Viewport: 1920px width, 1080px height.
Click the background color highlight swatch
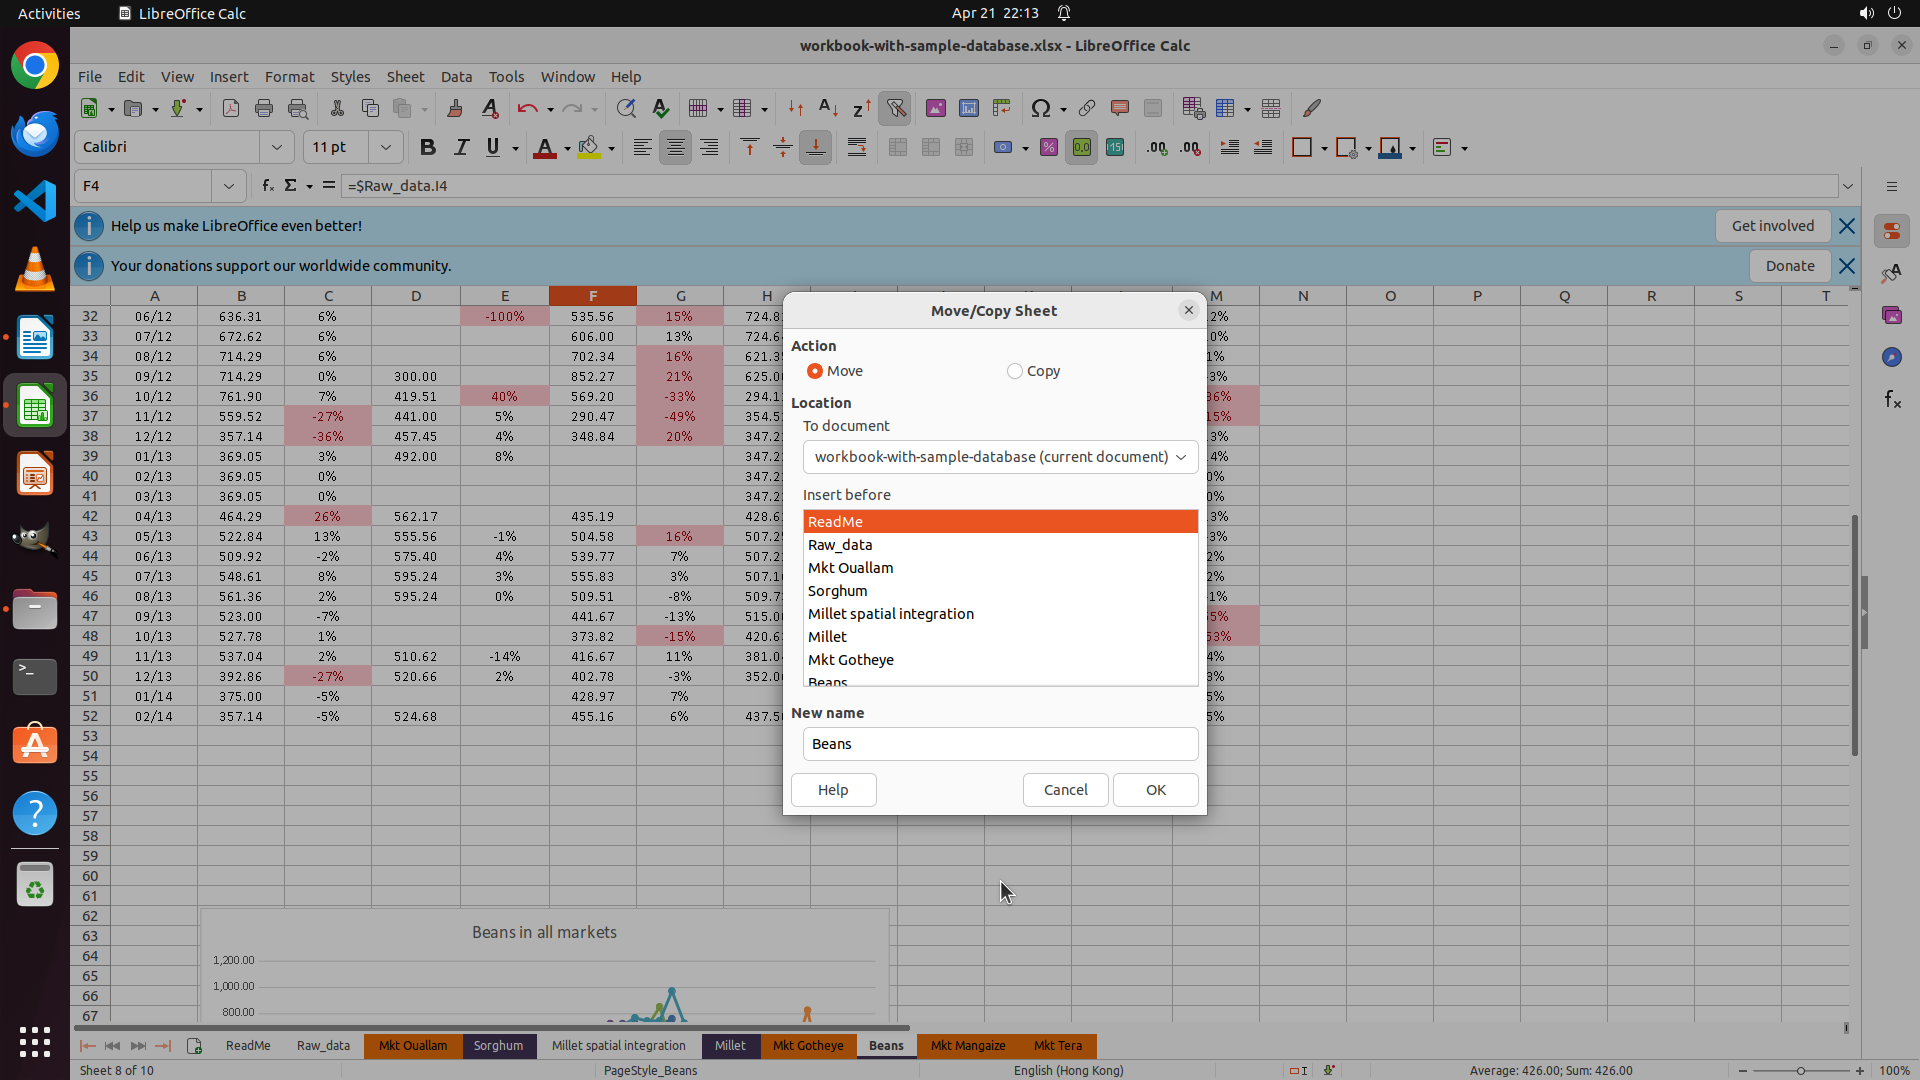[x=589, y=147]
